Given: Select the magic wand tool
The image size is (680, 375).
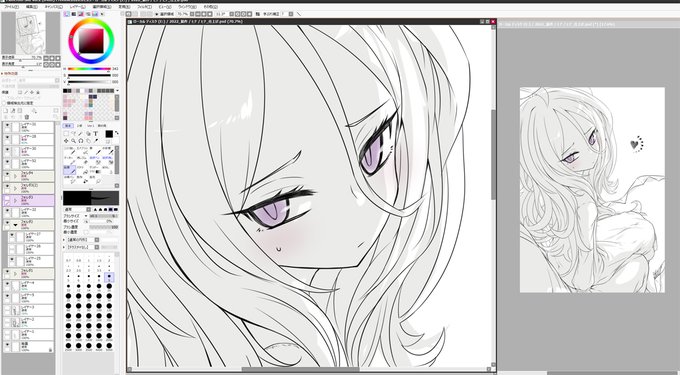Looking at the screenshot, I should tap(80, 134).
